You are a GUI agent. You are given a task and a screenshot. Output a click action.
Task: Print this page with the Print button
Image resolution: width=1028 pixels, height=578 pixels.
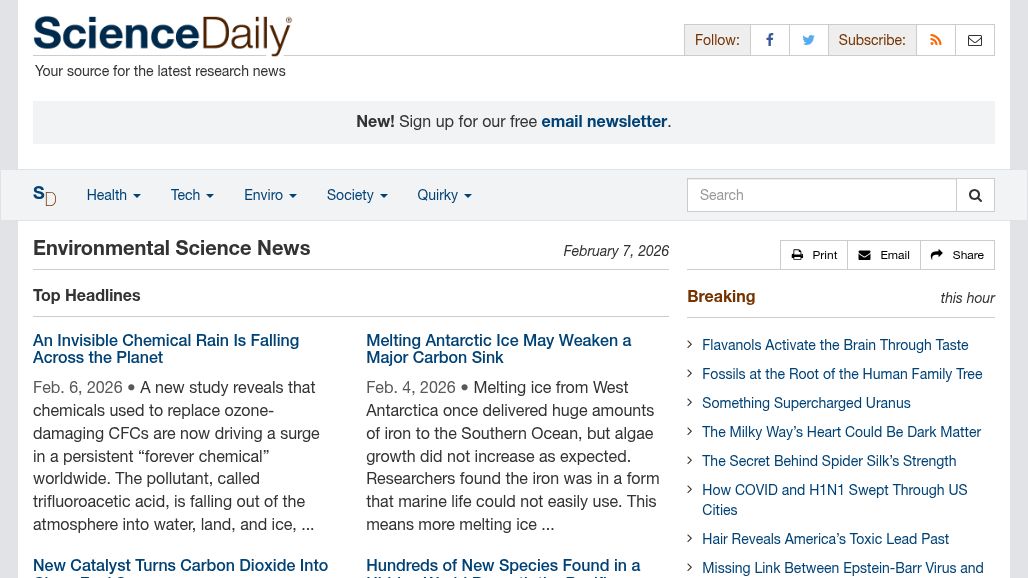pos(814,255)
